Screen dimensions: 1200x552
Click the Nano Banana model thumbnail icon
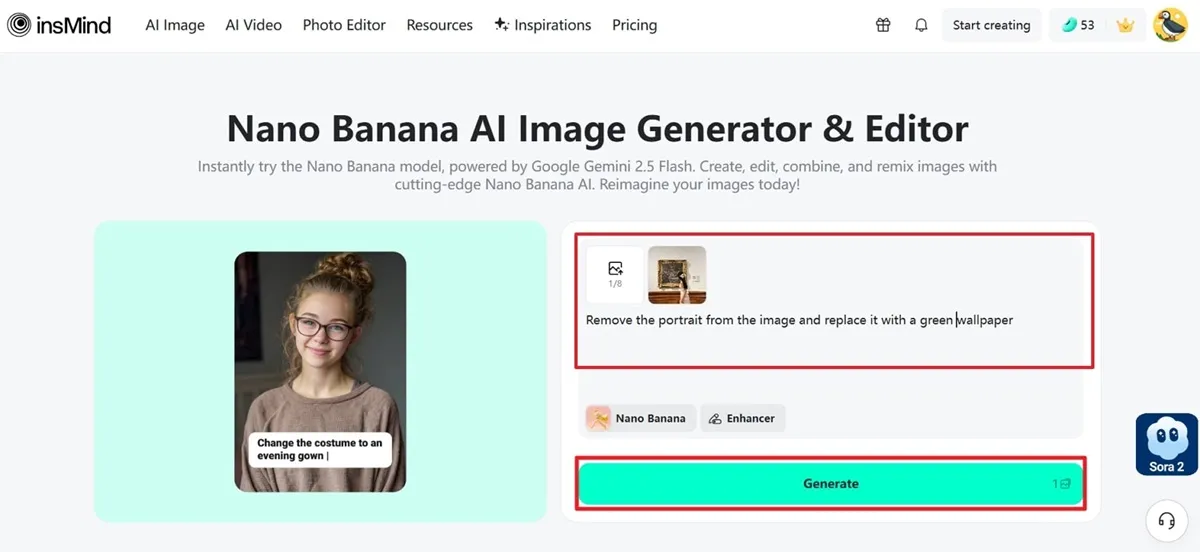click(599, 418)
